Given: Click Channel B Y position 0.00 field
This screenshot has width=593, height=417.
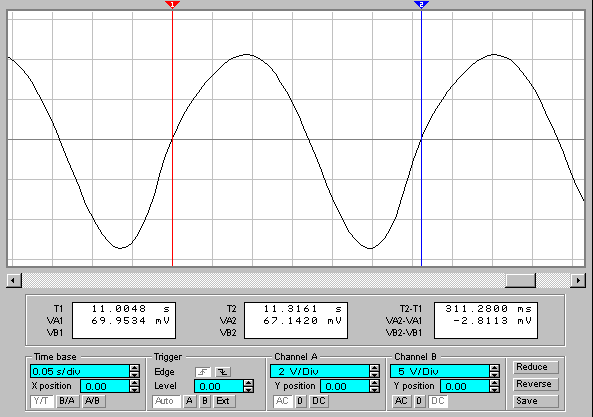Looking at the screenshot, I should point(464,386).
